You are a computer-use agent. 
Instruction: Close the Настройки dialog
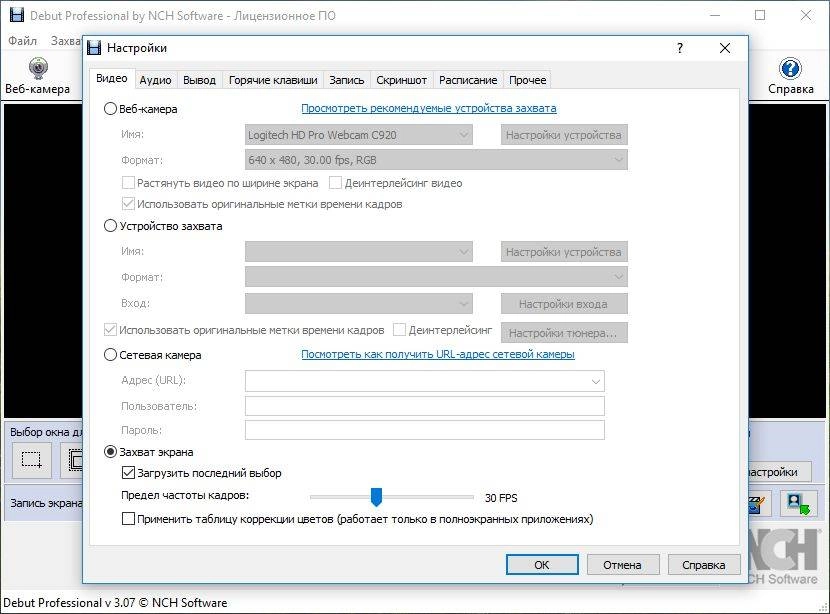pyautogui.click(x=725, y=48)
